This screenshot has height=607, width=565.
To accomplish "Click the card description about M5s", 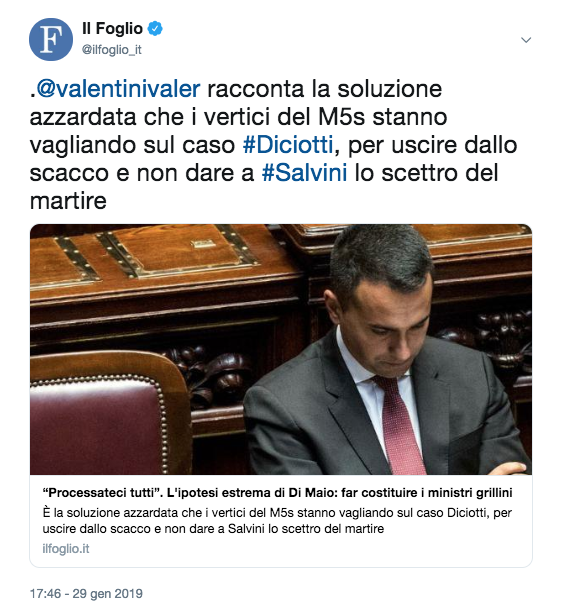I will (277, 521).
